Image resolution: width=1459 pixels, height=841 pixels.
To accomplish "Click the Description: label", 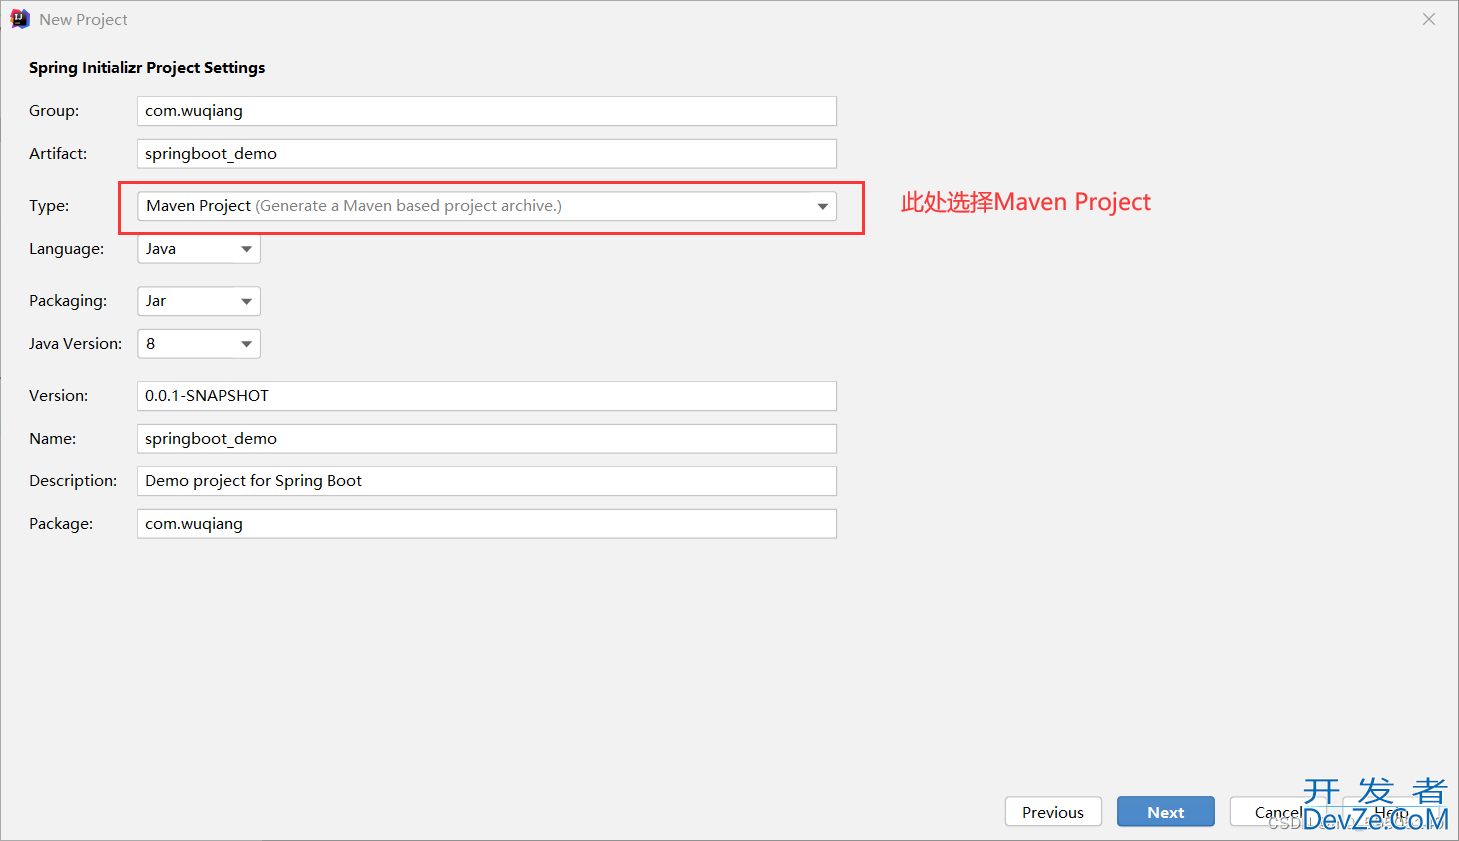I will 73,481.
